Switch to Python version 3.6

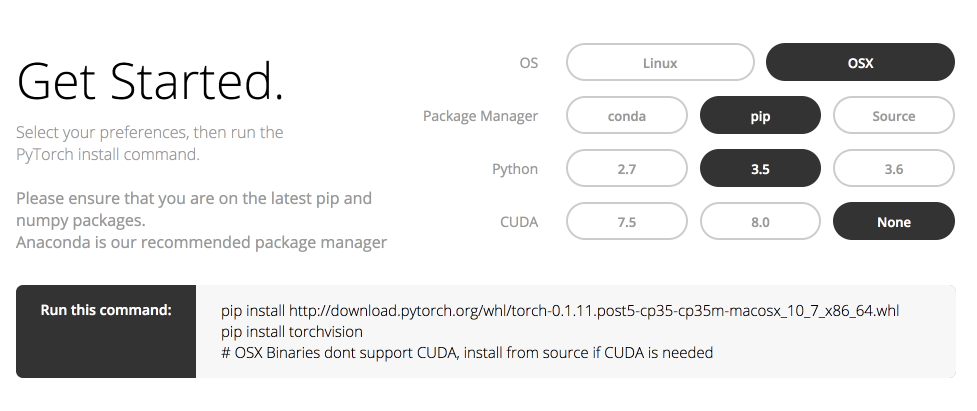[893, 169]
